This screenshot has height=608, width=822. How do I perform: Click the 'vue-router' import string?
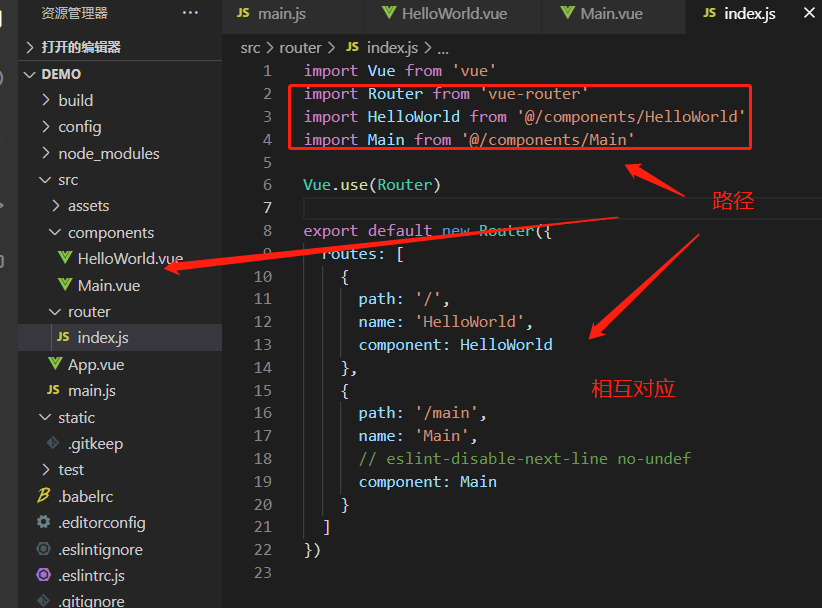tap(534, 94)
